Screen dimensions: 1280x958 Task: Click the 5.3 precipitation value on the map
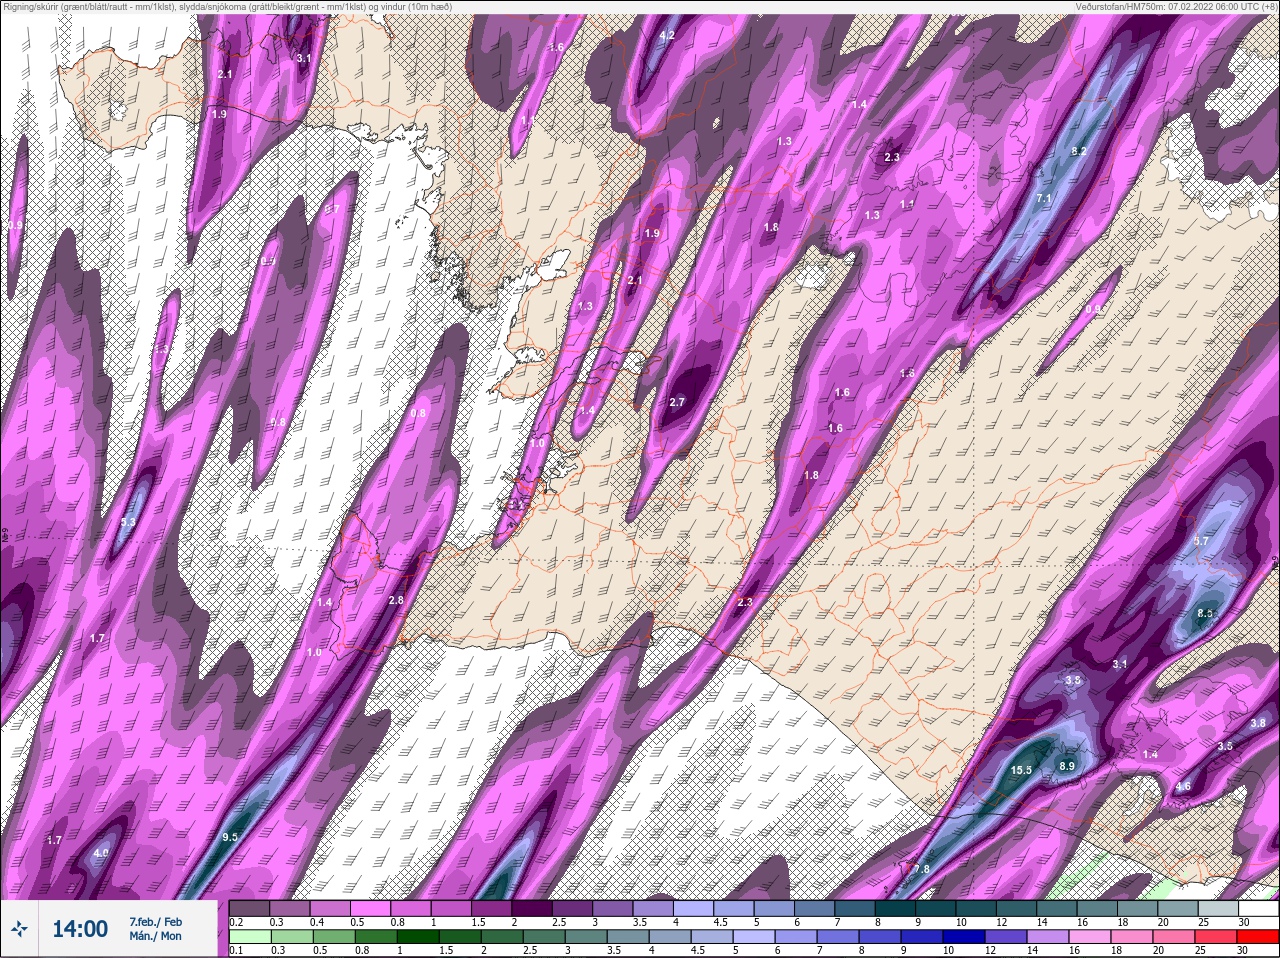(128, 522)
